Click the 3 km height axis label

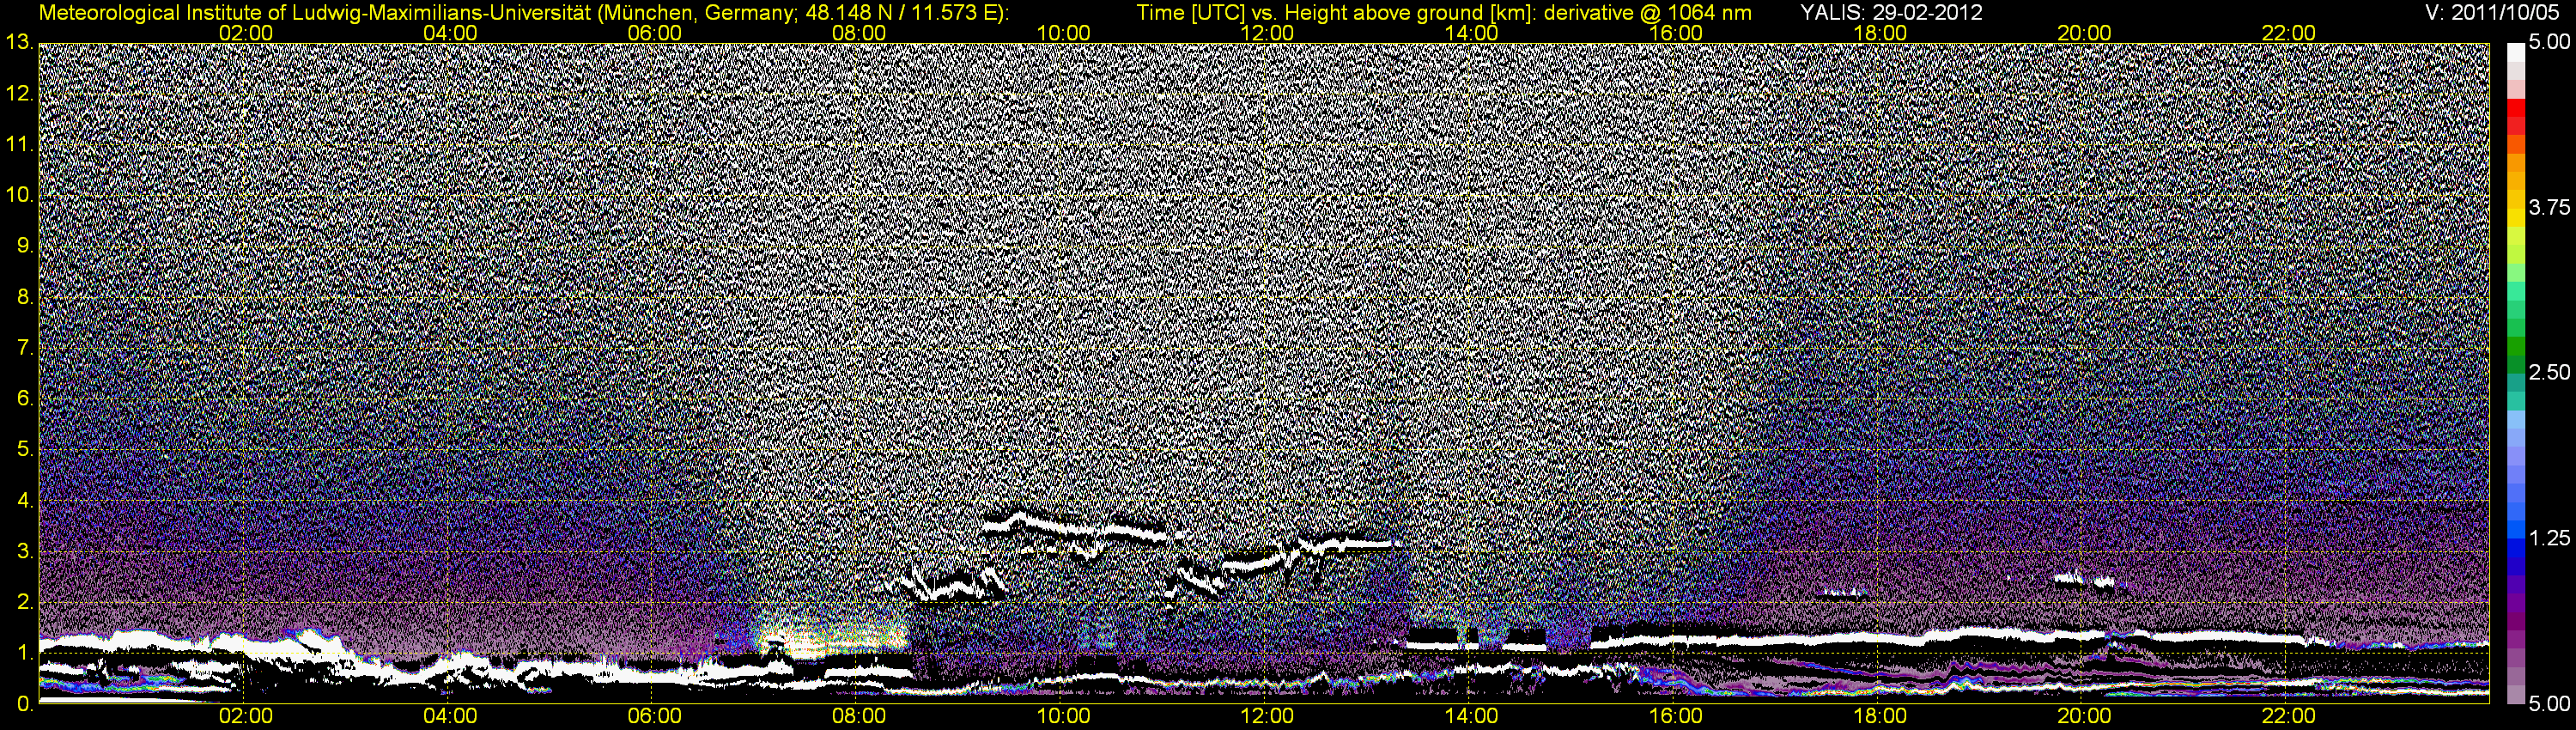pyautogui.click(x=25, y=551)
